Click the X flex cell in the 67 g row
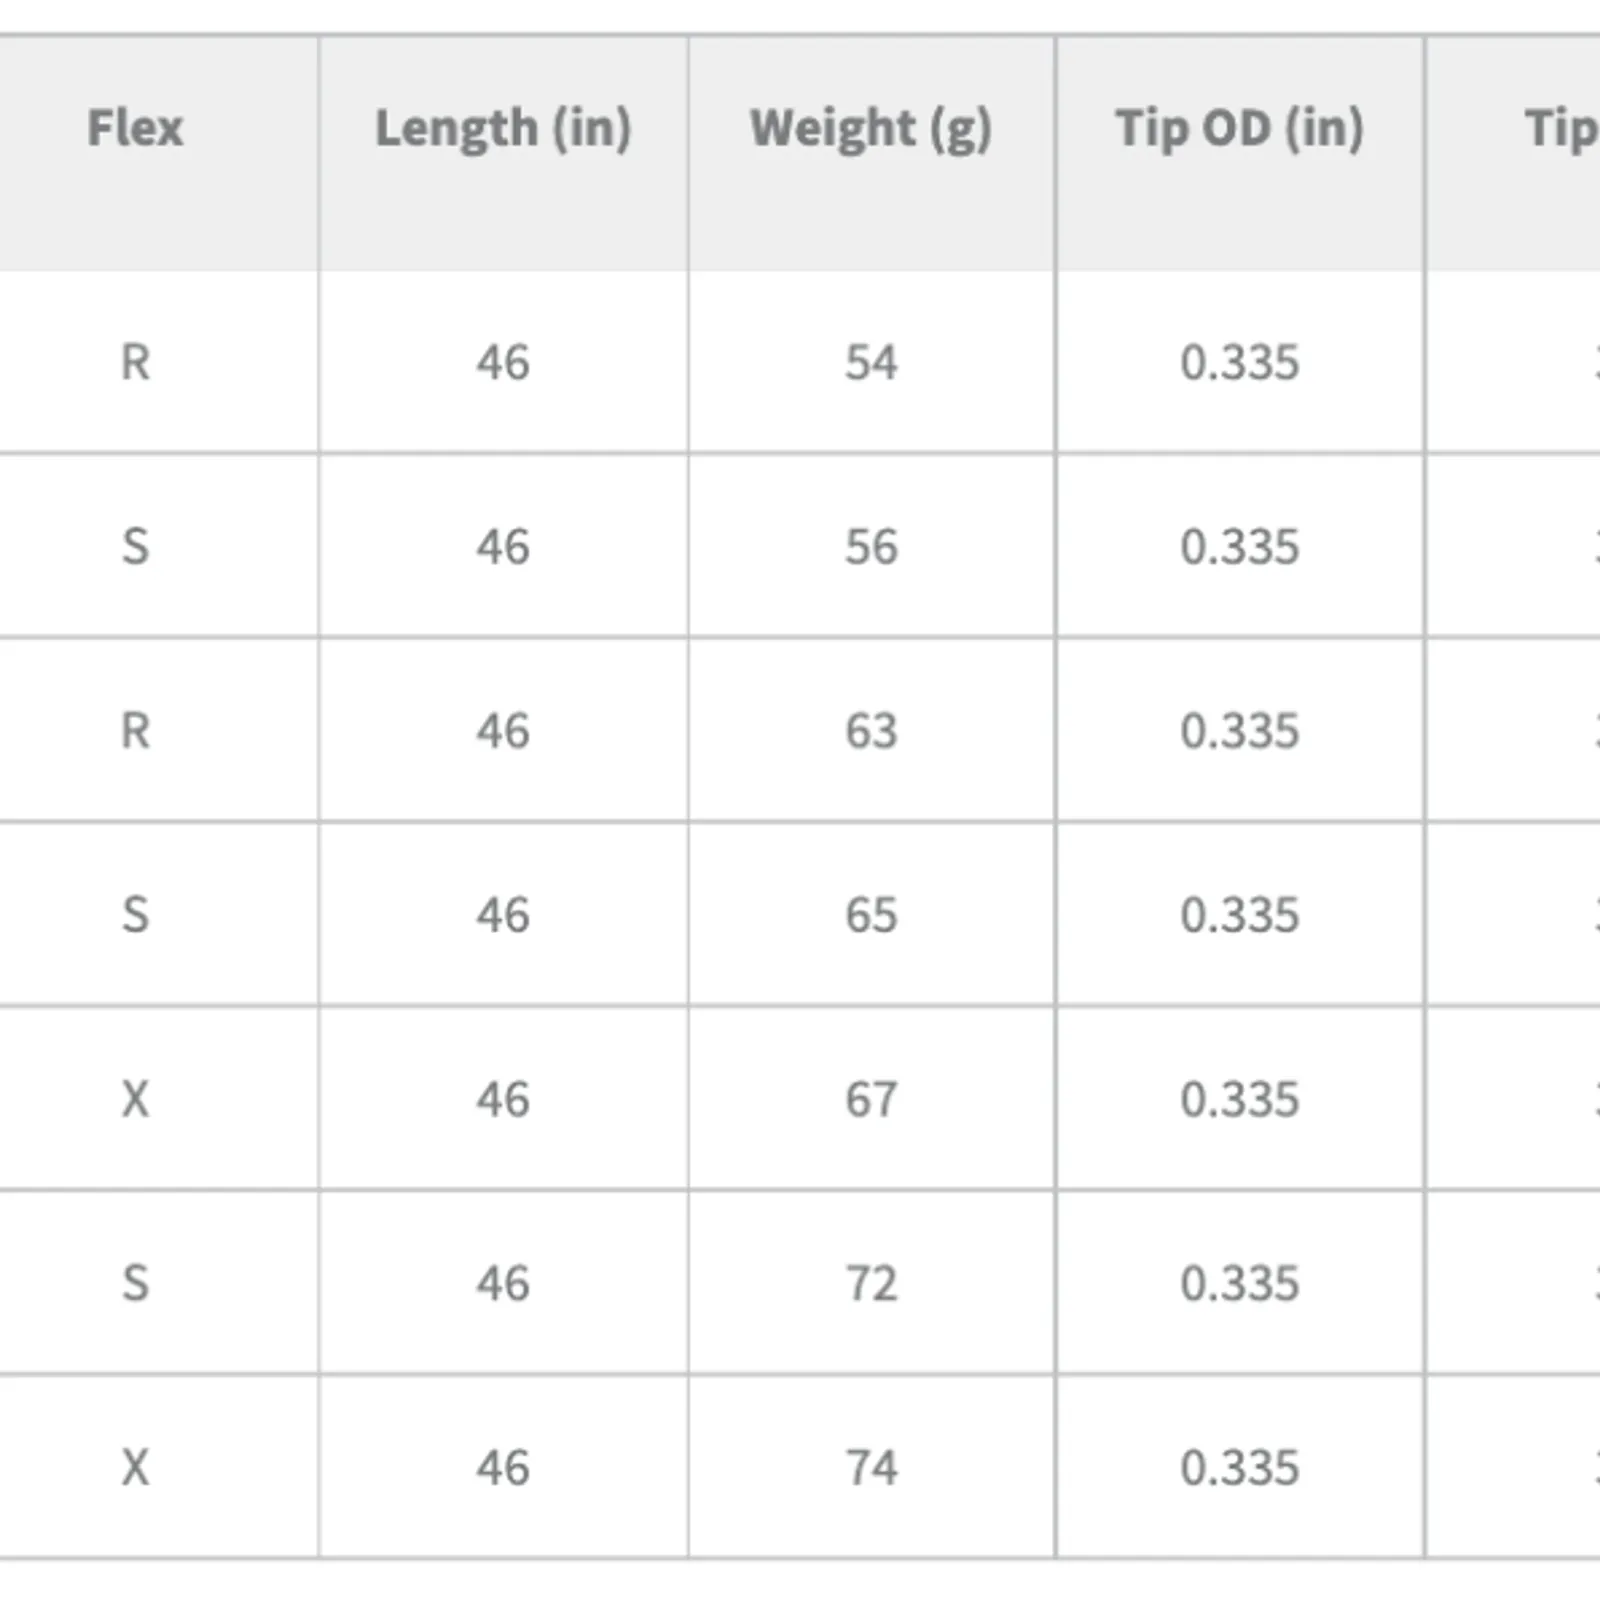1600x1600 pixels. coord(135,1100)
